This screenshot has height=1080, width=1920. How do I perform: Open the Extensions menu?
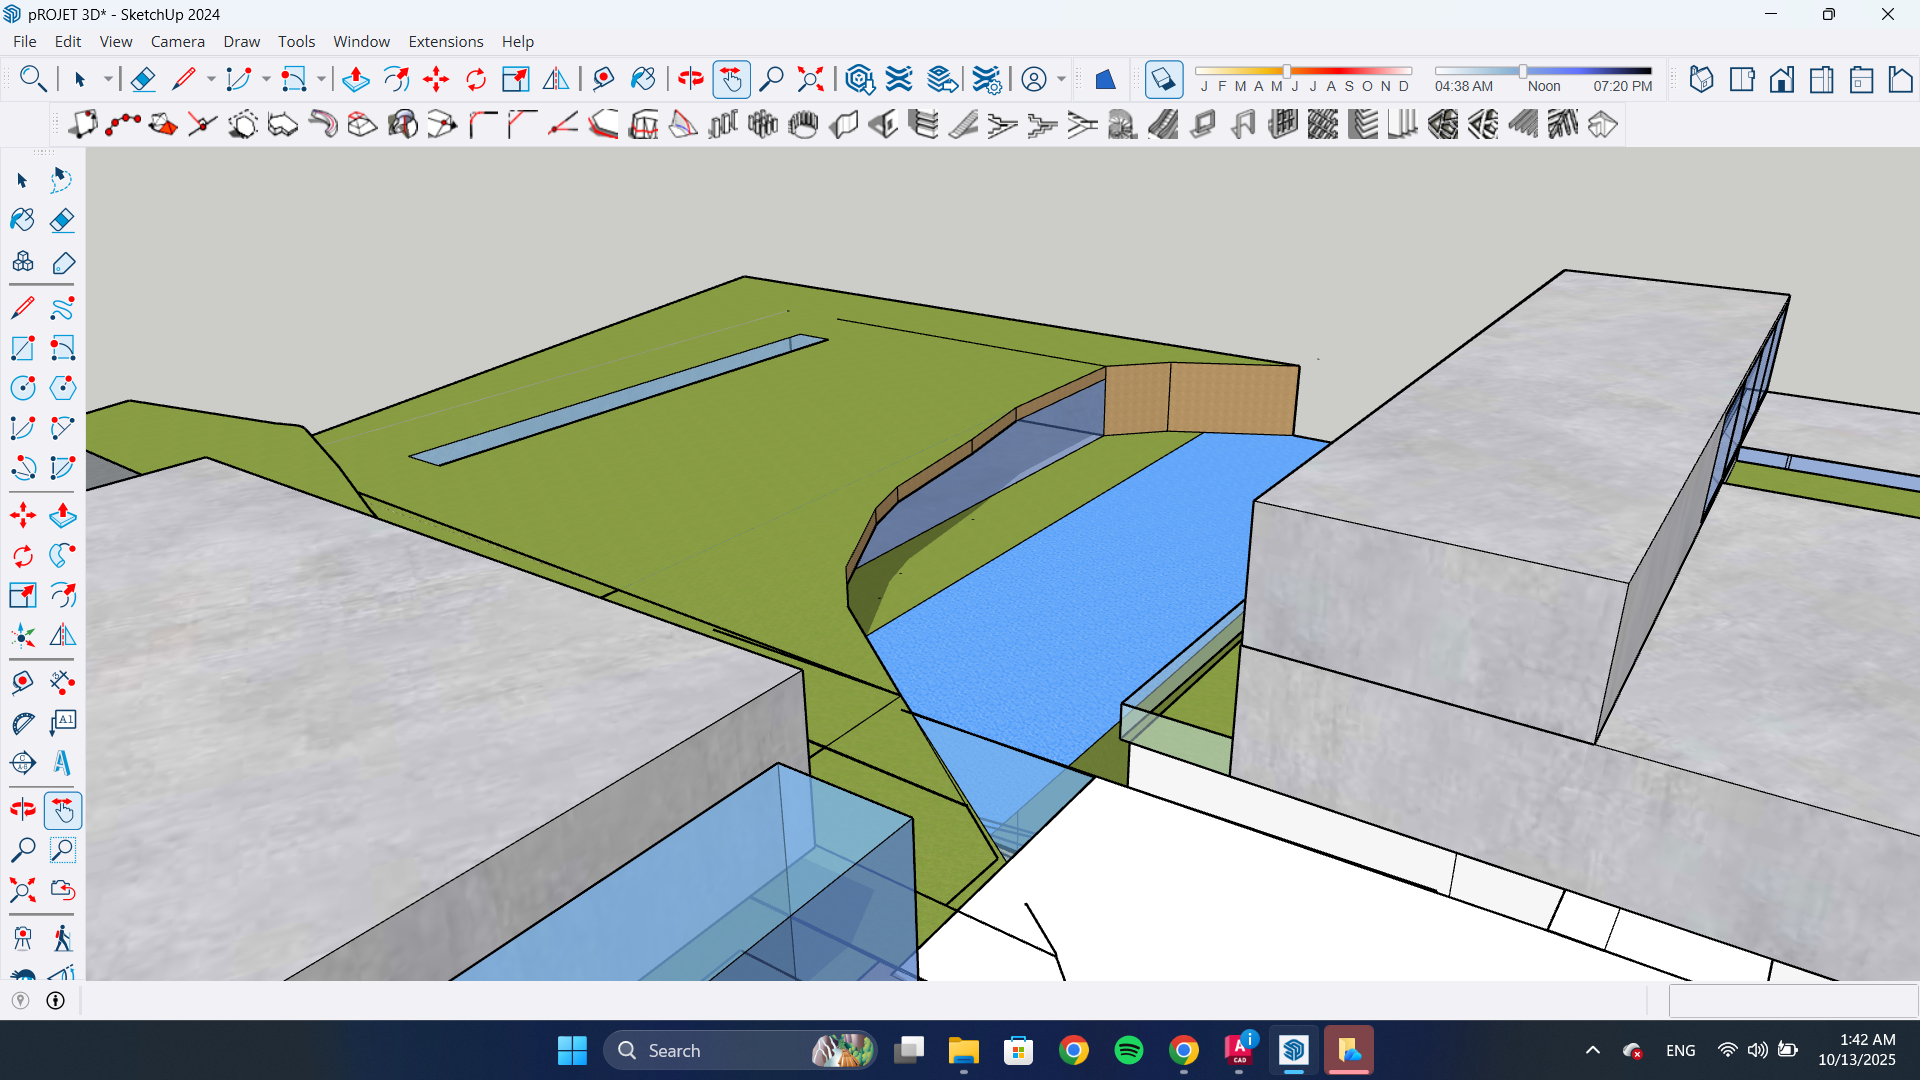click(445, 41)
